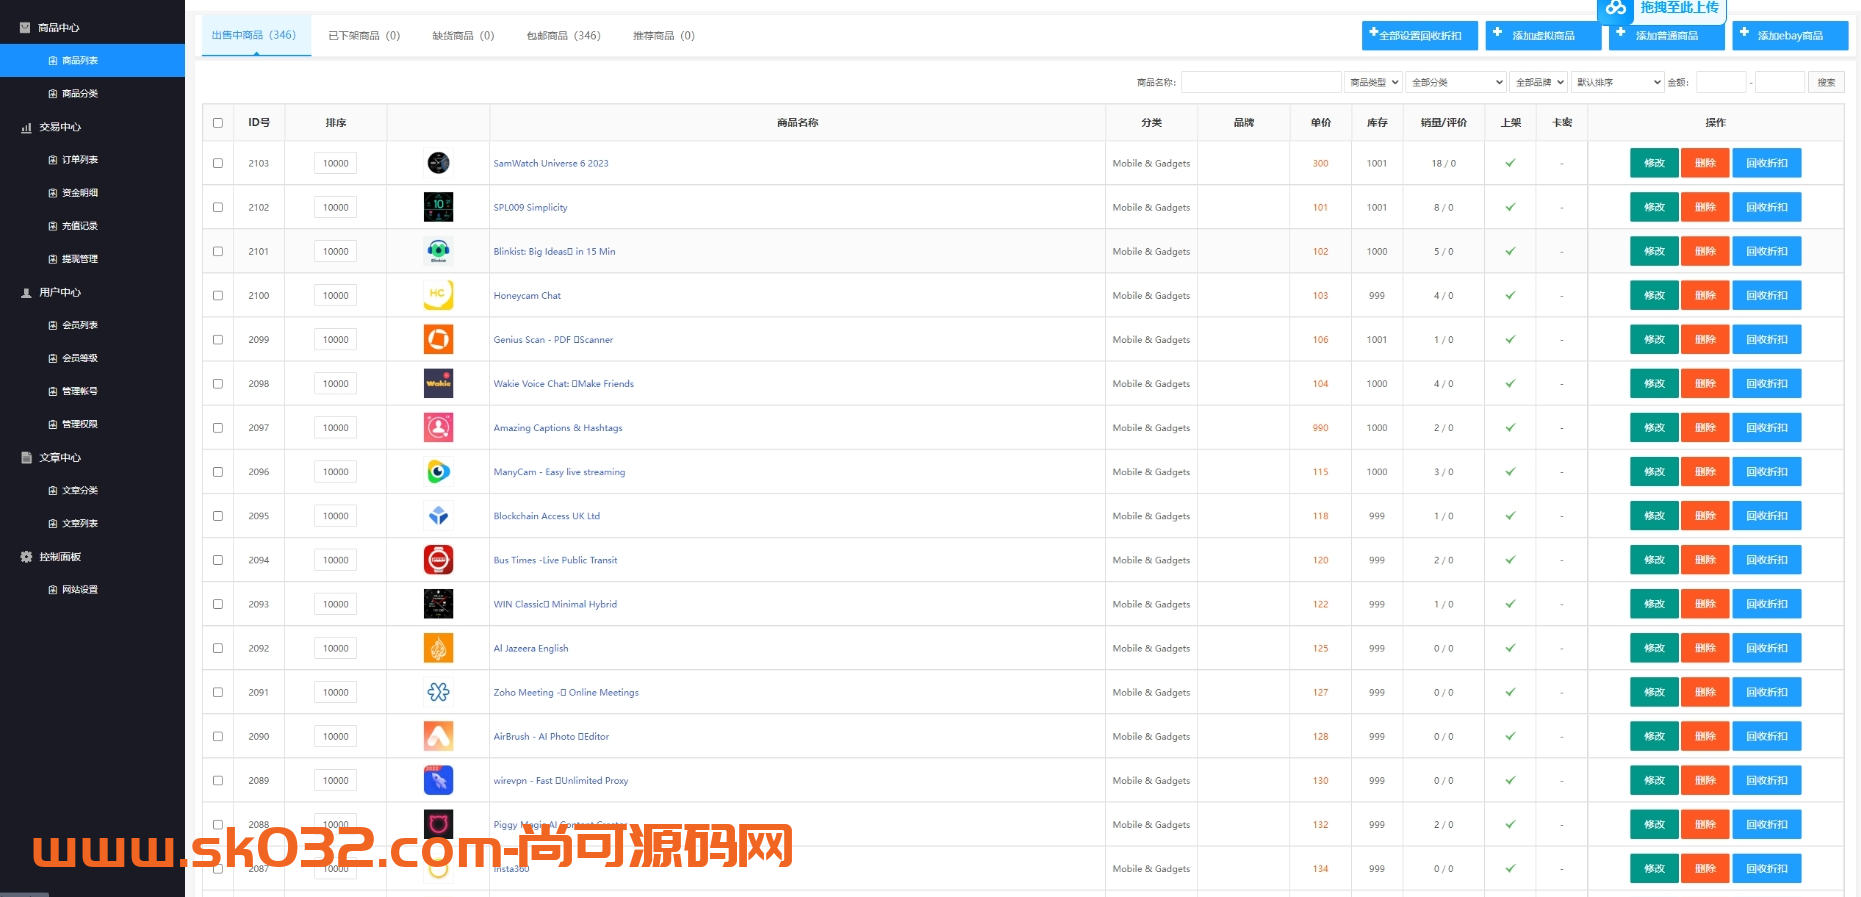Check the row checkbox for ID 2096
Image resolution: width=1861 pixels, height=897 pixels.
218,471
